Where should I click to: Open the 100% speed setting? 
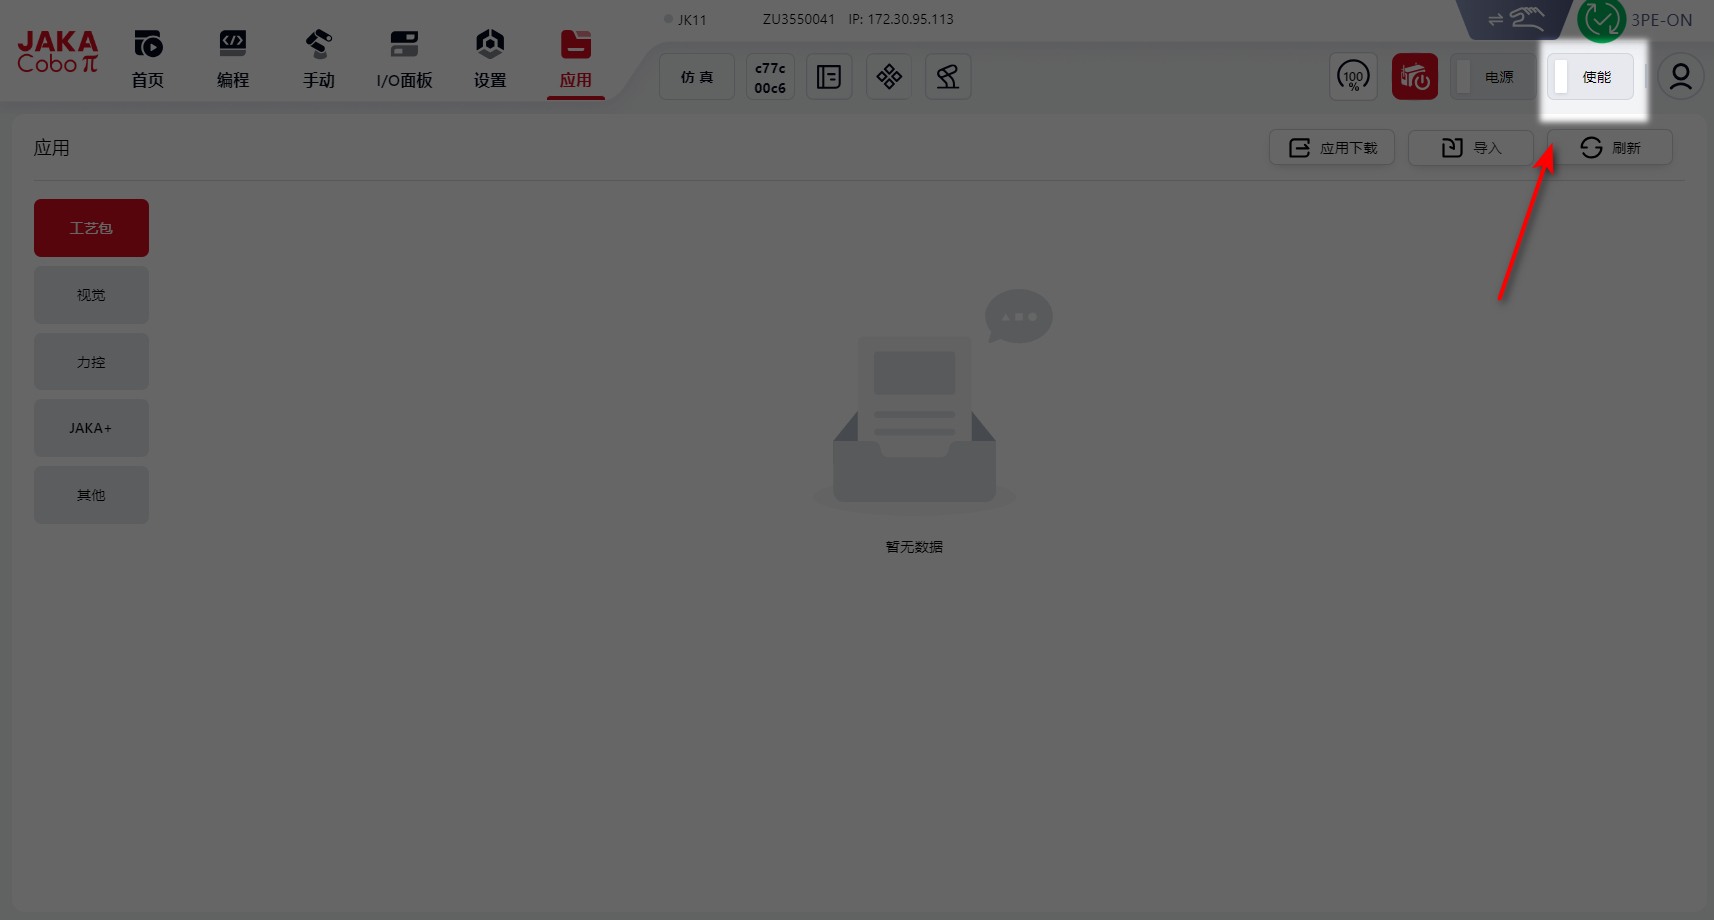1353,77
